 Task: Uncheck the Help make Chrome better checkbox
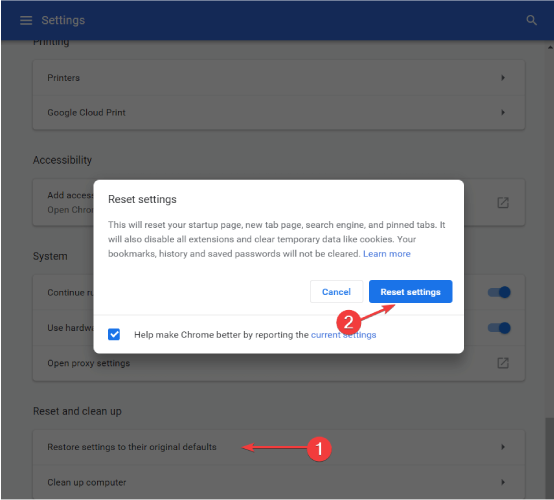click(114, 334)
